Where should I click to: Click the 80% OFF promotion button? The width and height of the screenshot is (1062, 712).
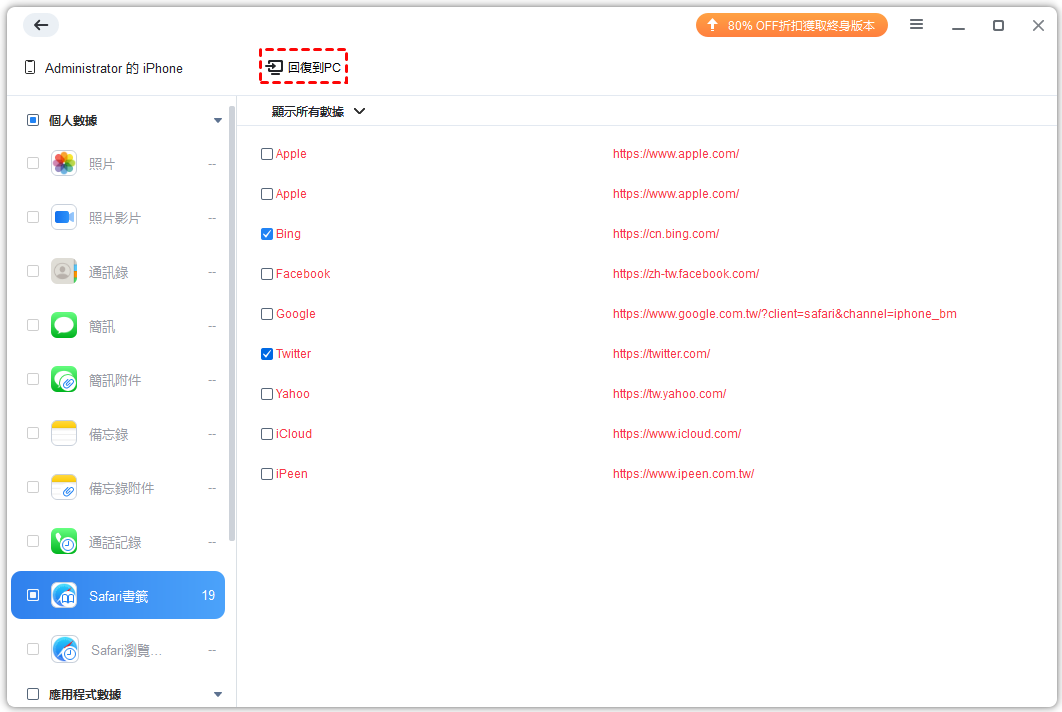tap(791, 25)
